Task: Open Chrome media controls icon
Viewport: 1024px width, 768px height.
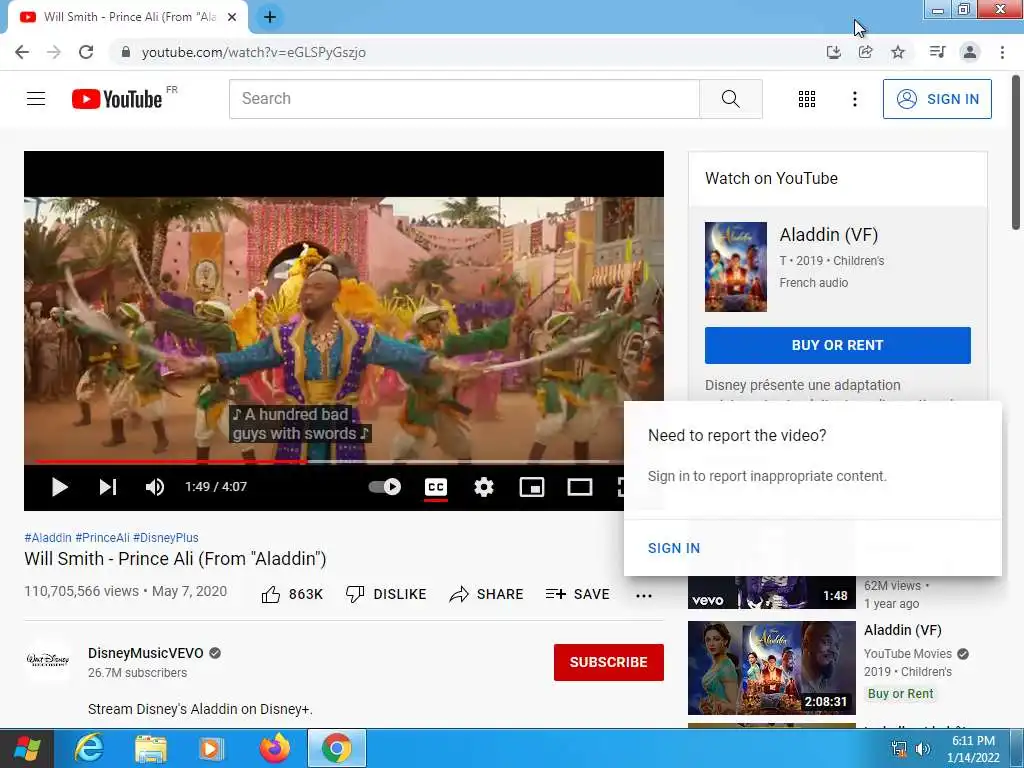Action: coord(937,52)
